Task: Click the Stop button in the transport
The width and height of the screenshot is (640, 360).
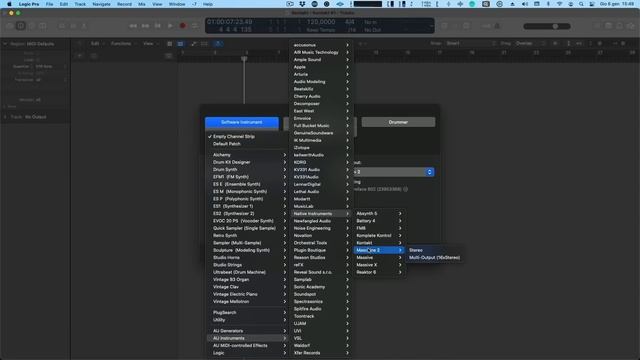Action: (158, 26)
